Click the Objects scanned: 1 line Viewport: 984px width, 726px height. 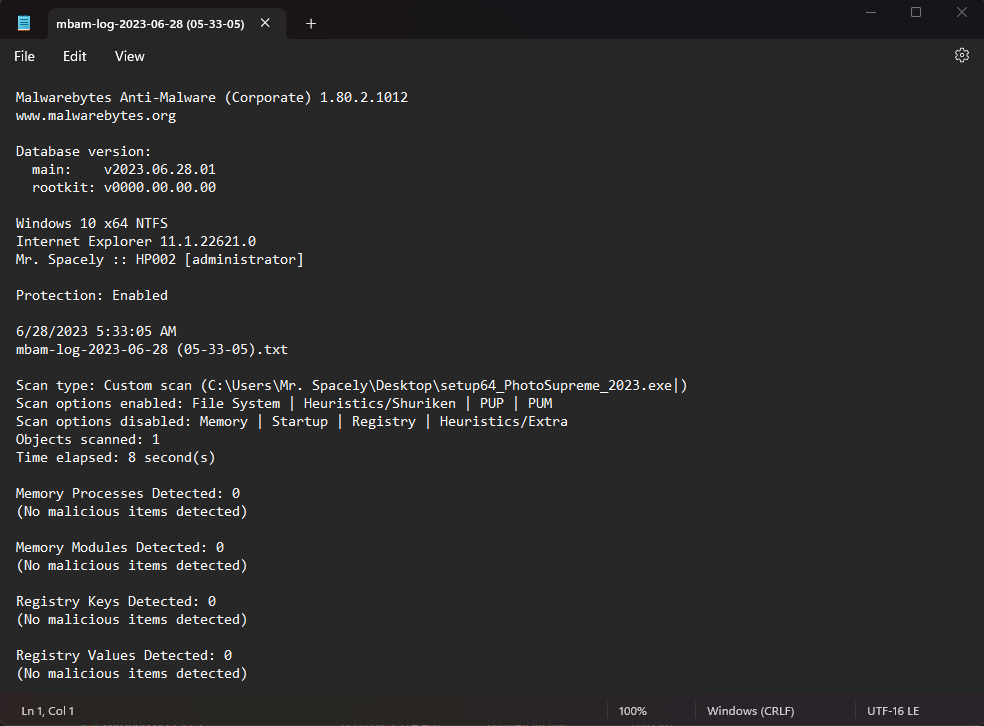88,439
